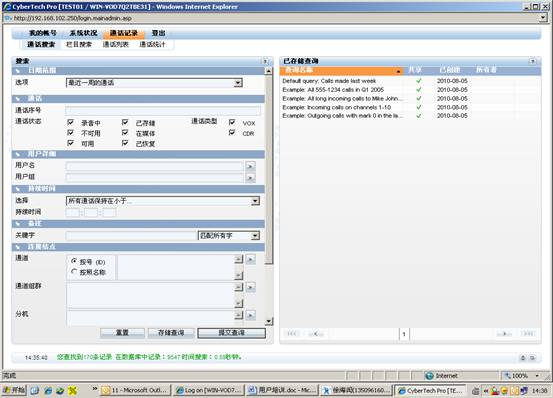Viewport: 553px width, 398px height.
Task: Collapse the 持续时间 section header
Action: pos(138,189)
